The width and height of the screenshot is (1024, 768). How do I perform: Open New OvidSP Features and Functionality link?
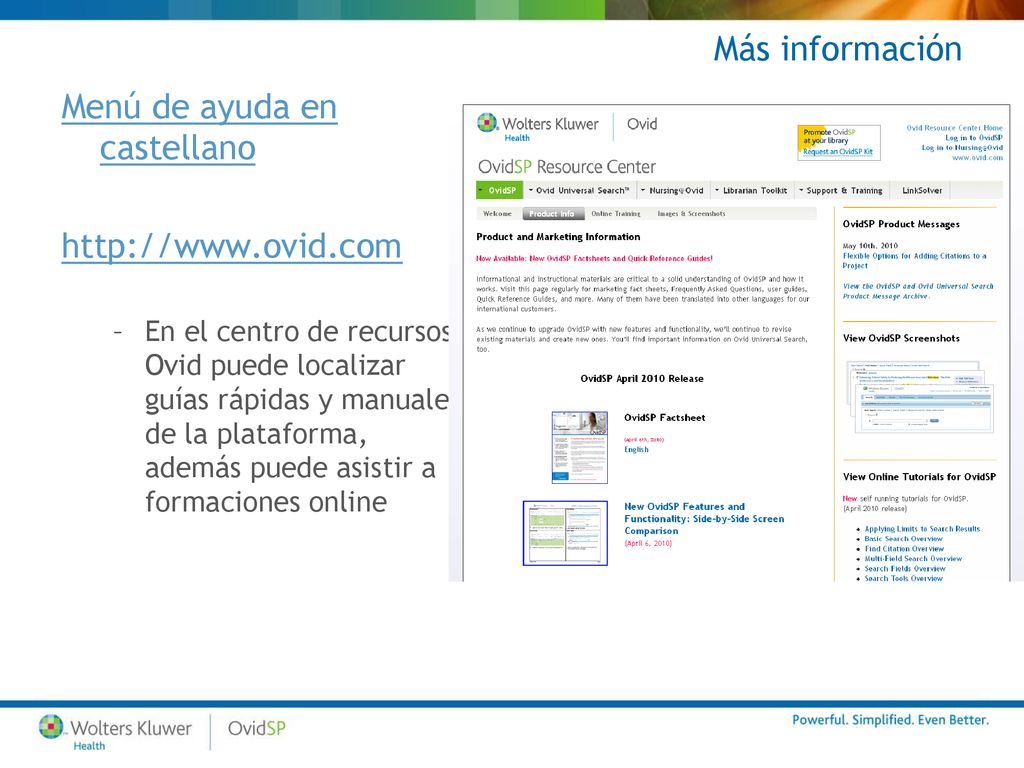pos(704,519)
